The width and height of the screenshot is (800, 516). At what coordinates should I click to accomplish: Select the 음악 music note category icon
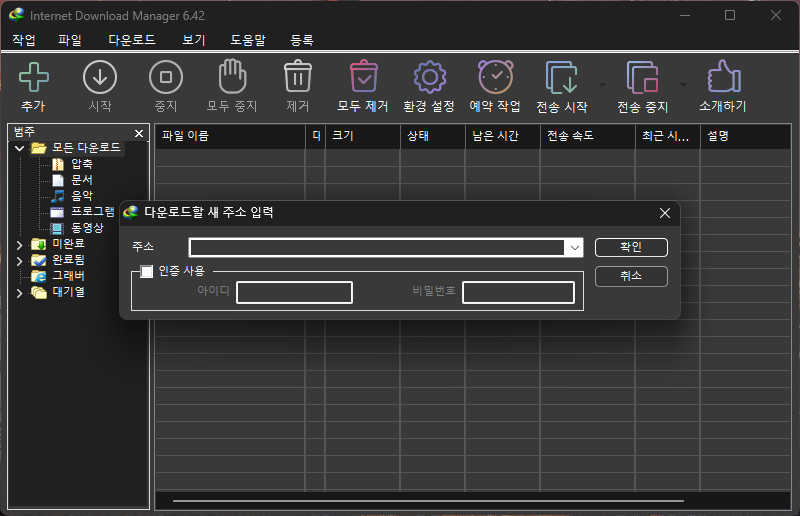(x=58, y=196)
